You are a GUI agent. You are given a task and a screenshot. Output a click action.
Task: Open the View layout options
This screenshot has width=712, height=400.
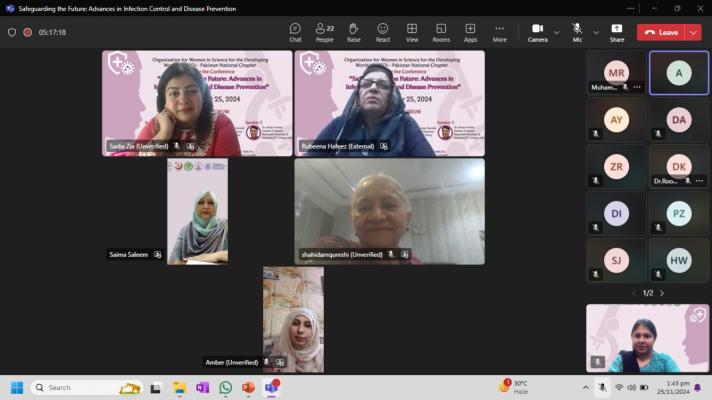(412, 32)
